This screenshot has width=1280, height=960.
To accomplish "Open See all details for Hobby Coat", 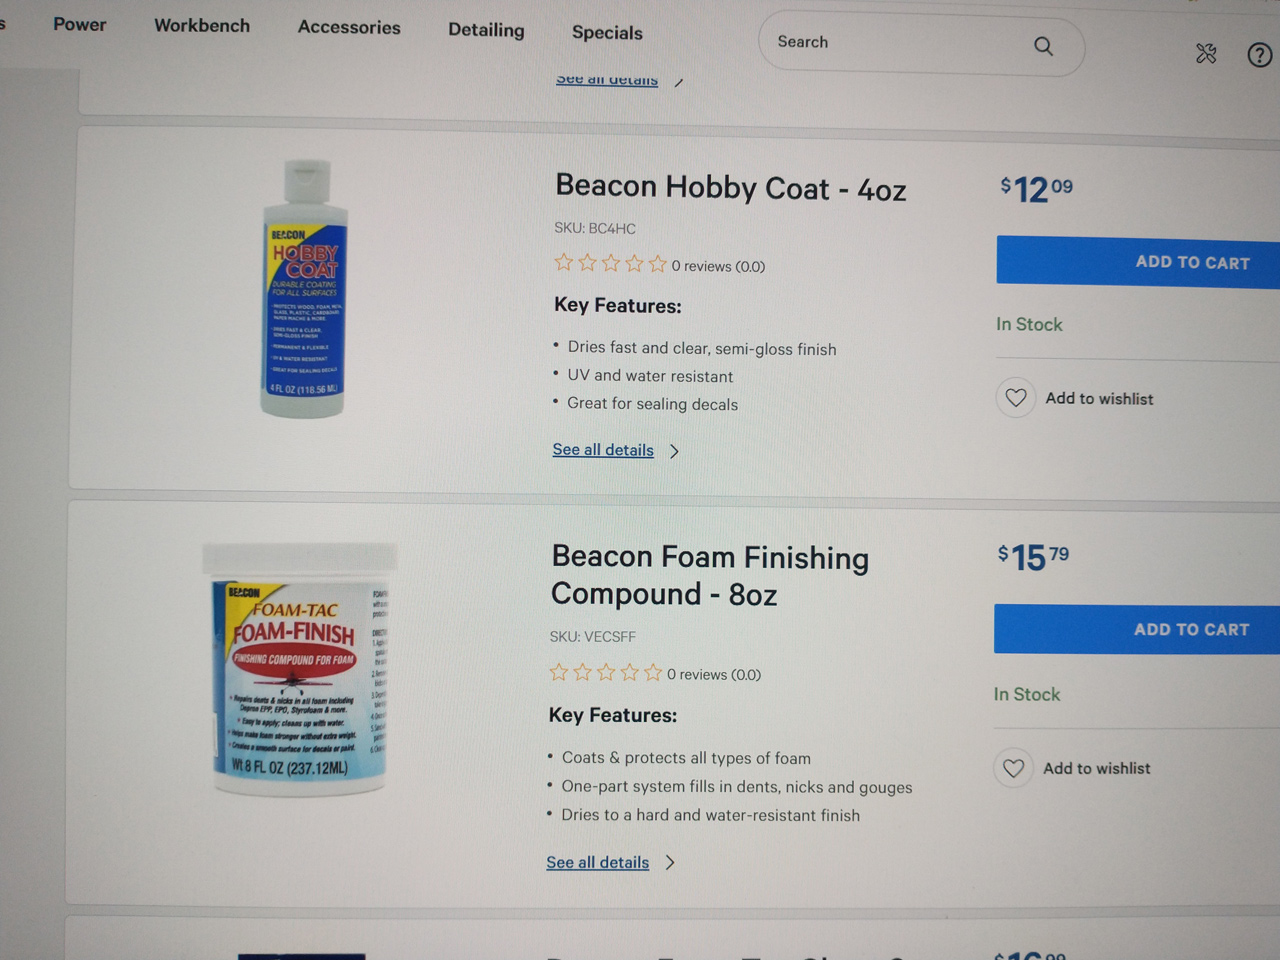I will tap(603, 450).
